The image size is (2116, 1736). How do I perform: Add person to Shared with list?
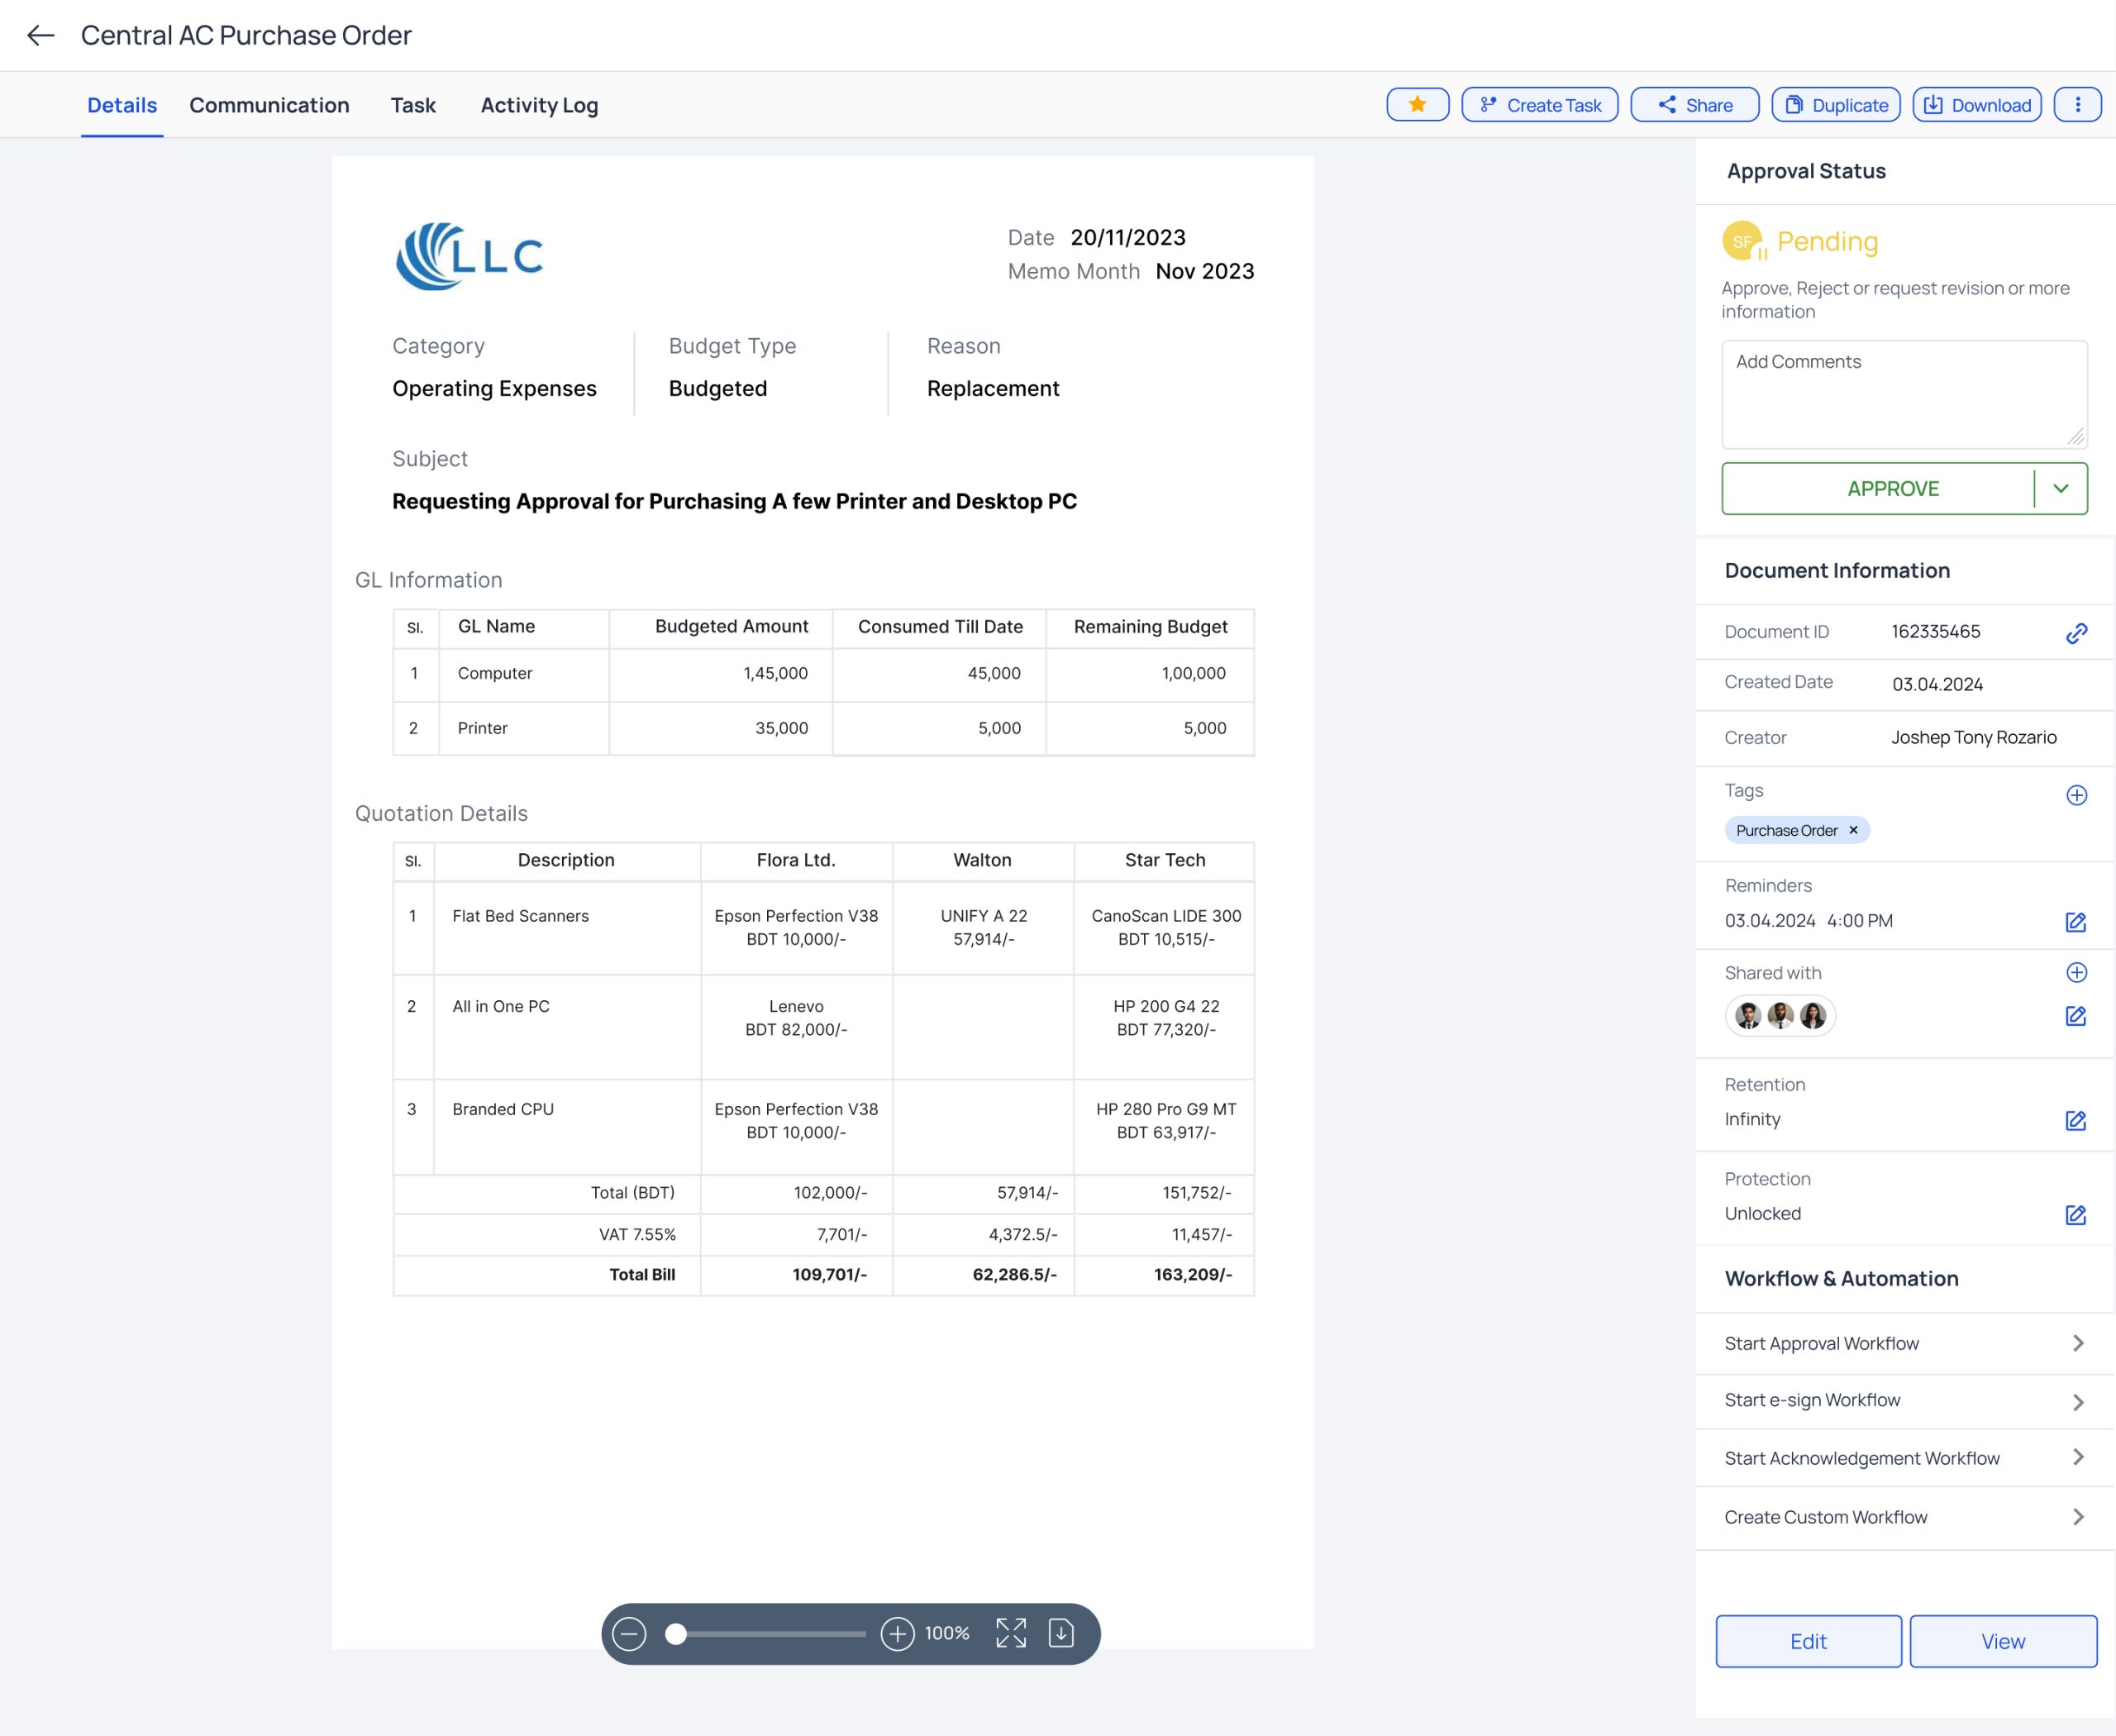pos(2076,972)
